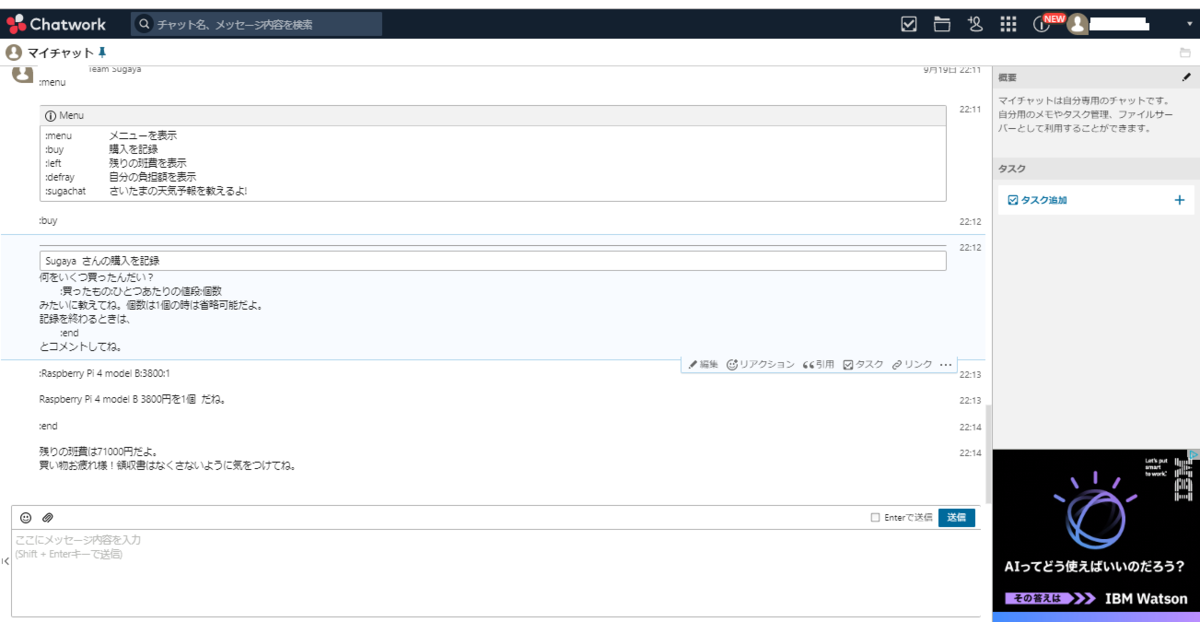Image resolution: width=1200 pixels, height=622 pixels.
Task: Click the attachment paperclip icon
Action: point(47,517)
